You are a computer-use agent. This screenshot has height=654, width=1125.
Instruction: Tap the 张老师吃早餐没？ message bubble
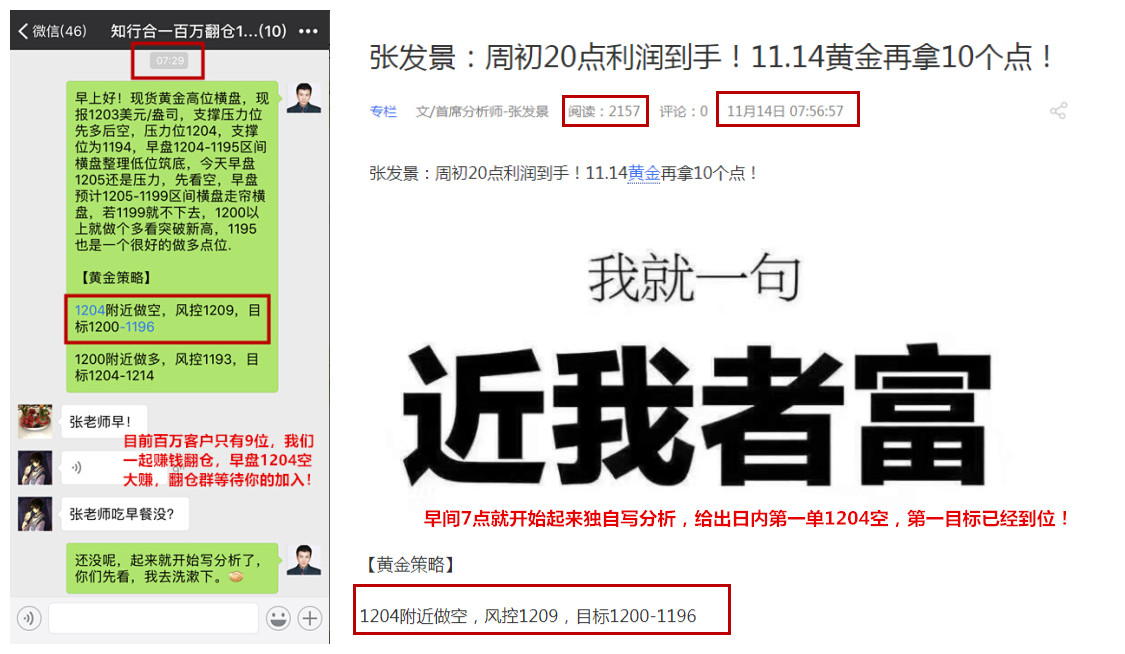[x=125, y=514]
